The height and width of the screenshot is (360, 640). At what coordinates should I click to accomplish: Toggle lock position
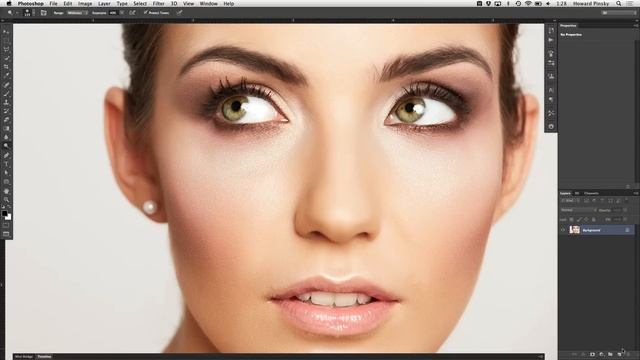[586, 220]
